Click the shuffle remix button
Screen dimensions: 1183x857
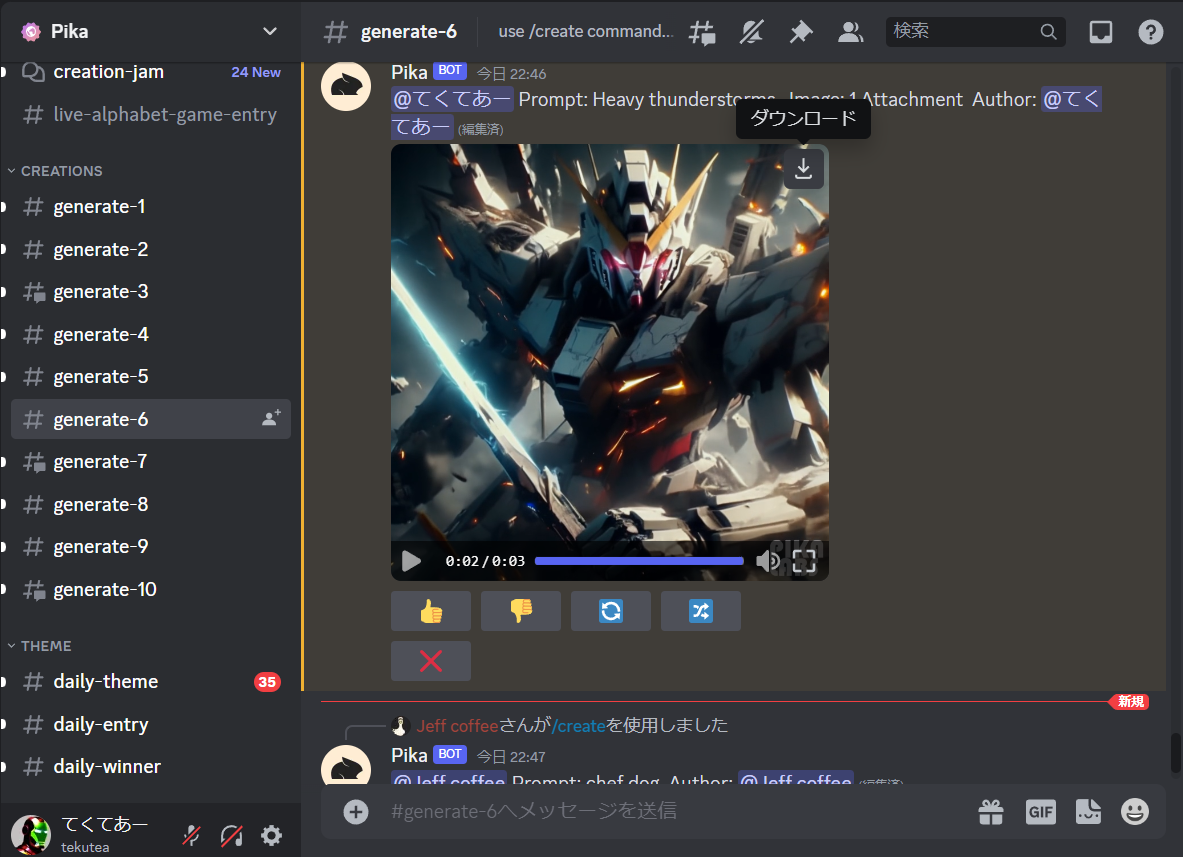[700, 611]
